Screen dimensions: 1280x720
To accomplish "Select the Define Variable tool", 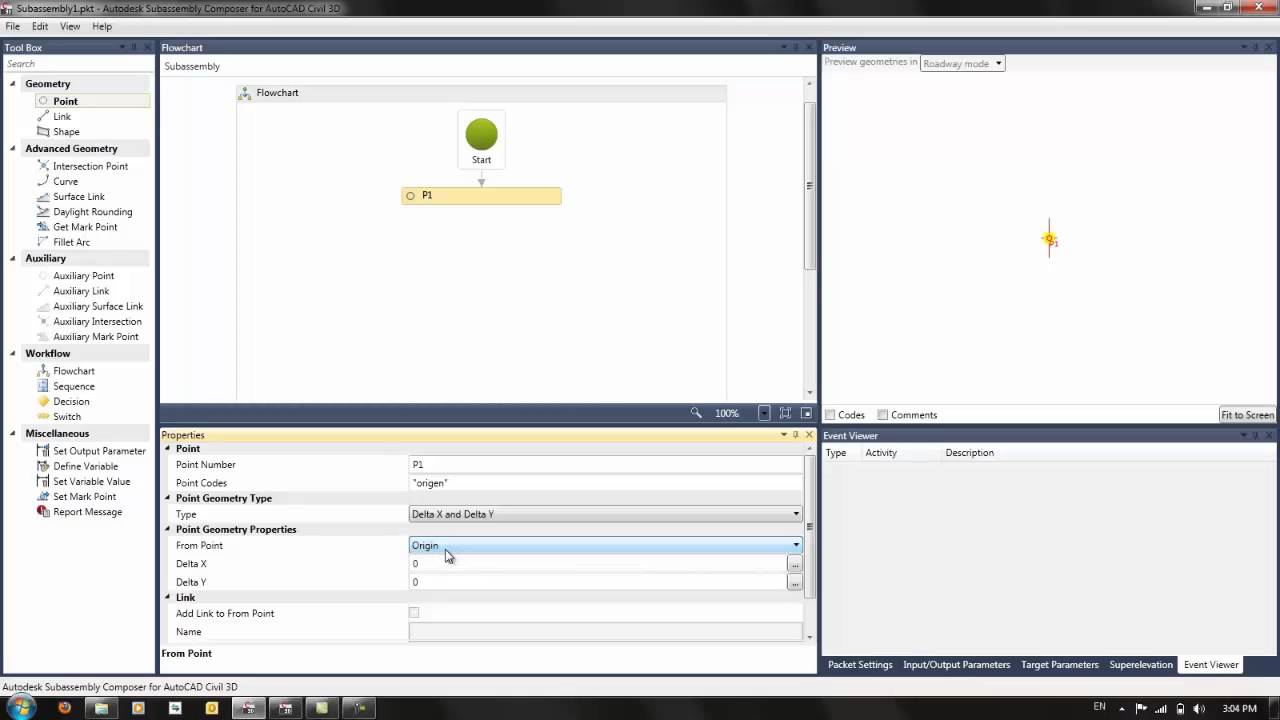I will pos(85,465).
